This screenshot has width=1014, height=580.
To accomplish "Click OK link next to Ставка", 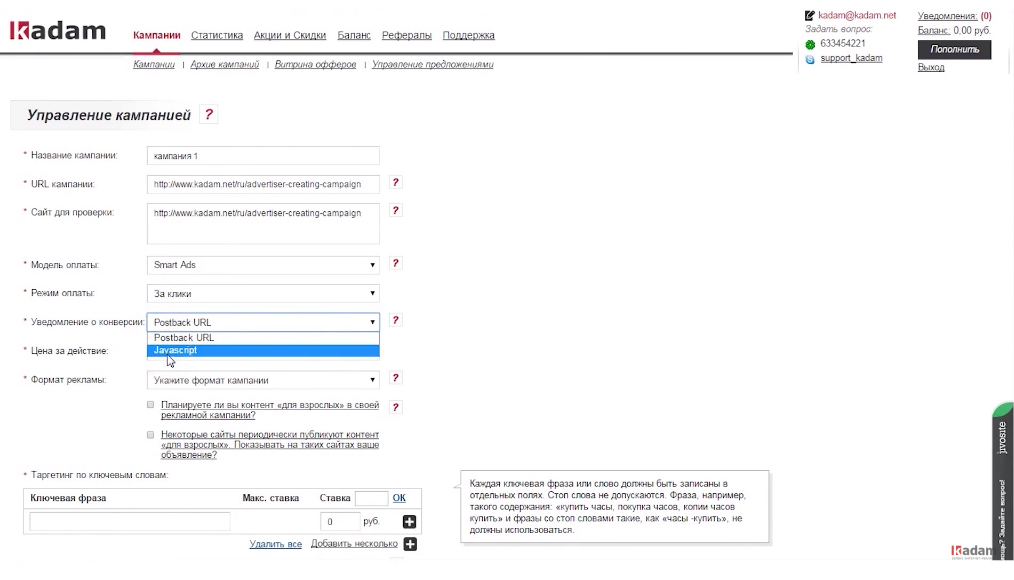I will 399,498.
